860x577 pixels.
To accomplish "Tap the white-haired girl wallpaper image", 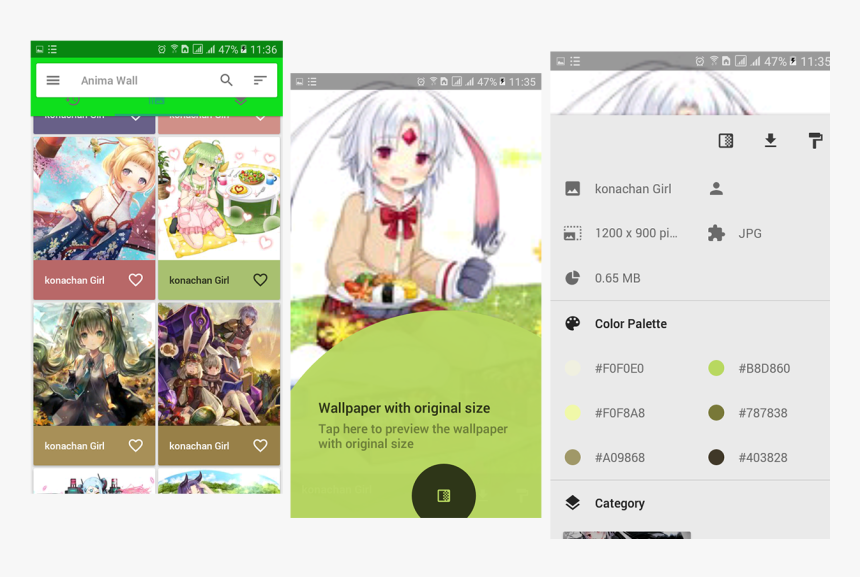I will 416,203.
